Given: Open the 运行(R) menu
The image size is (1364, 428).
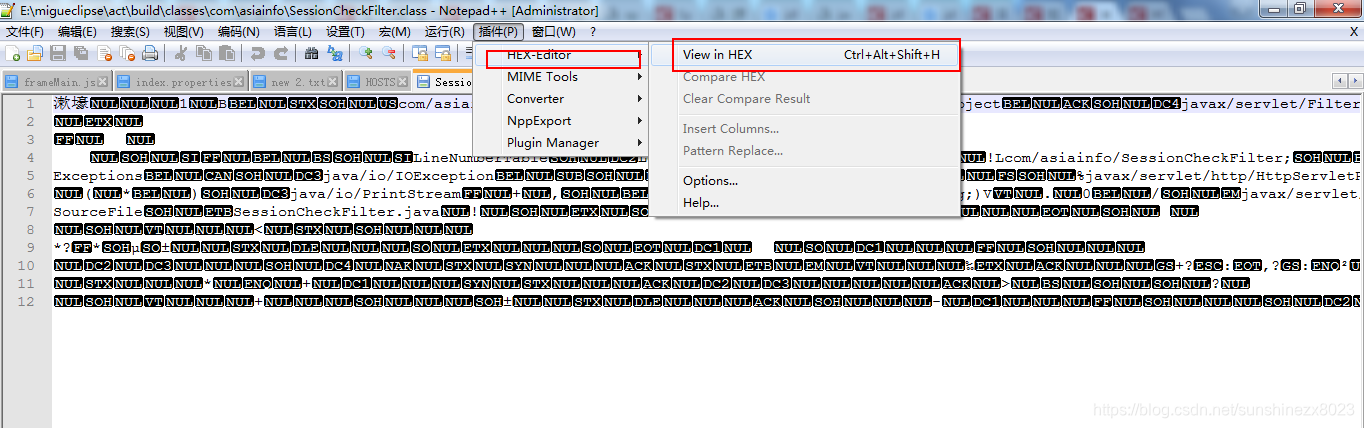Looking at the screenshot, I should click(444, 32).
